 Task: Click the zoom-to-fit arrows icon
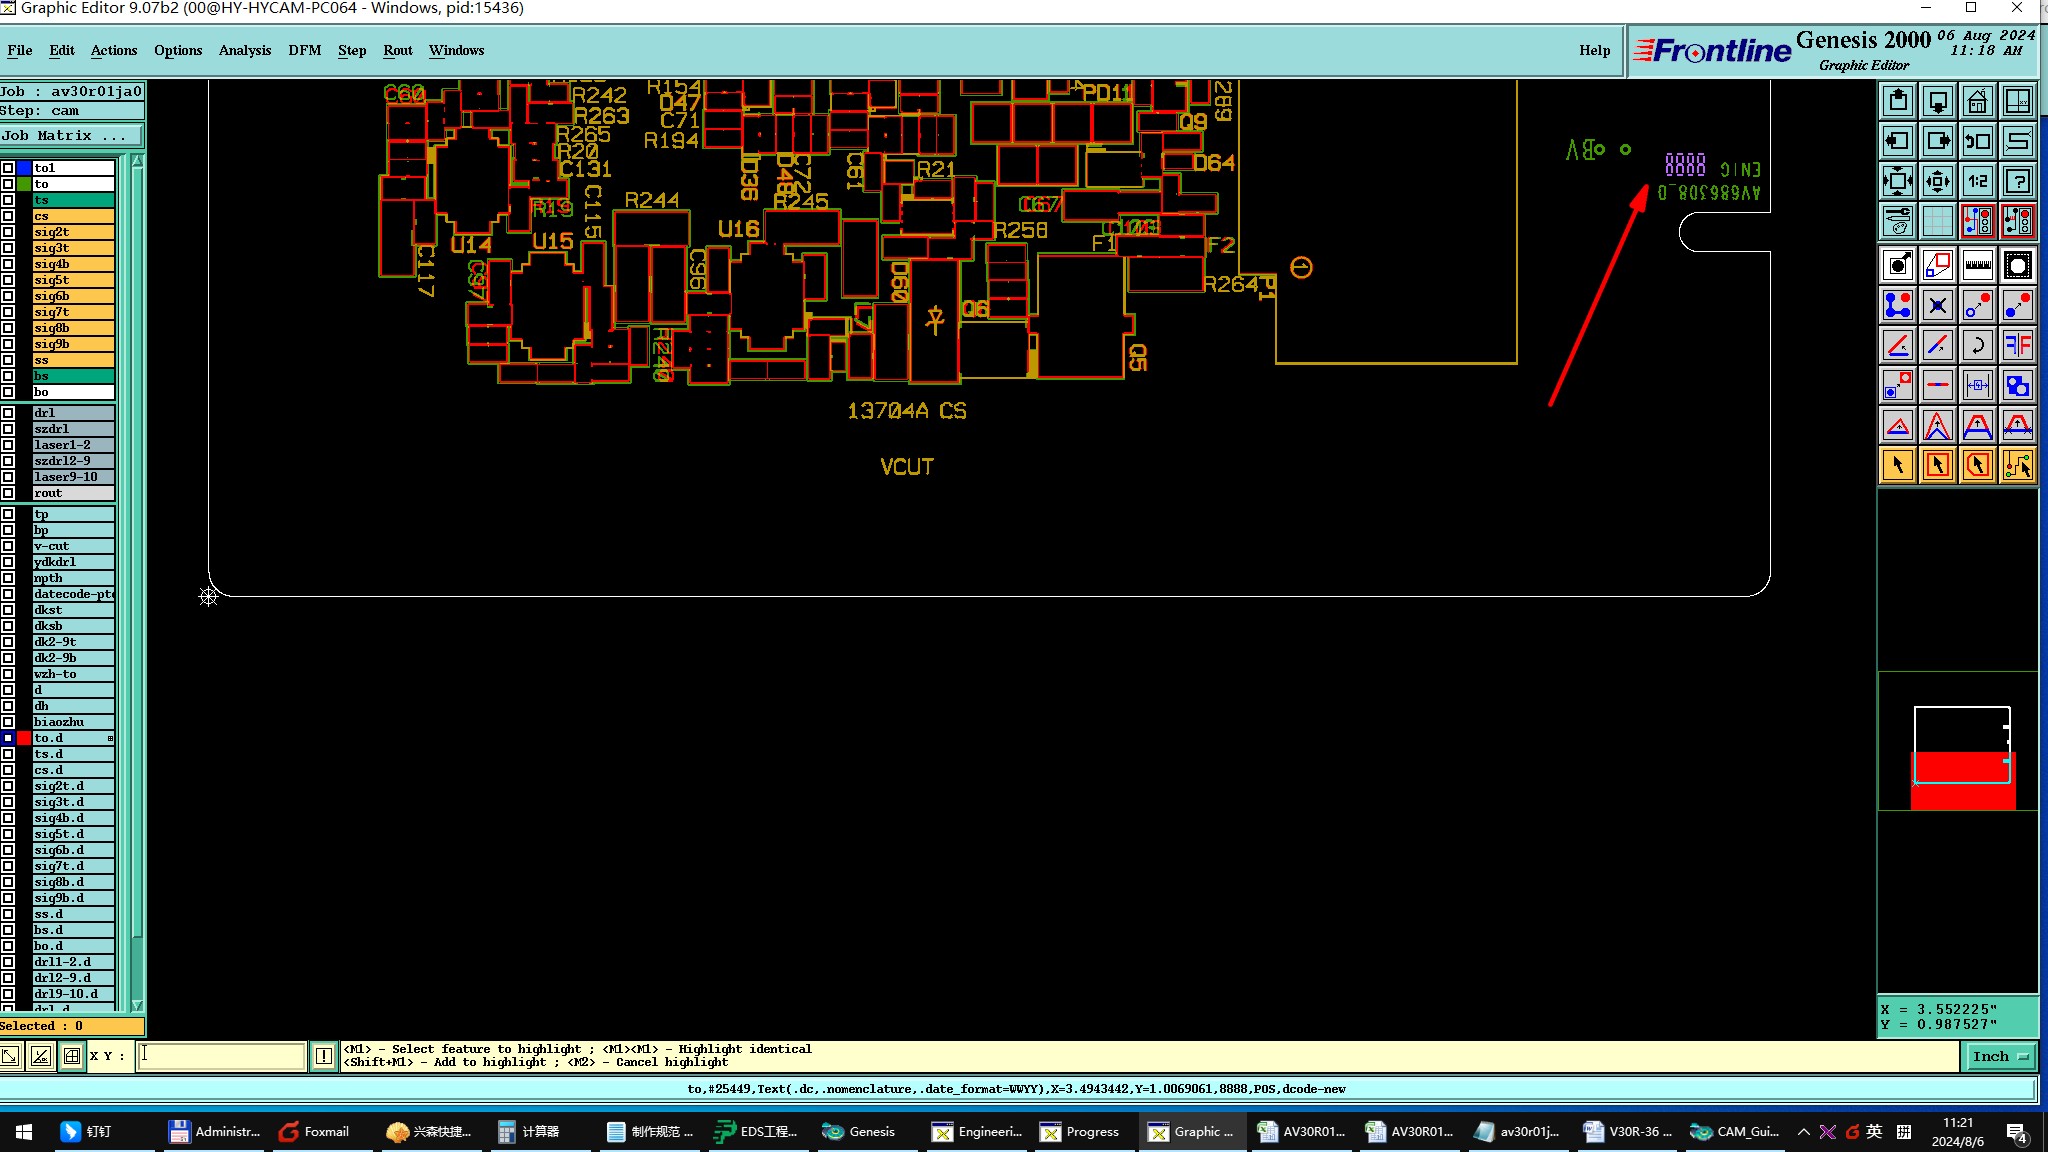coord(1897,181)
